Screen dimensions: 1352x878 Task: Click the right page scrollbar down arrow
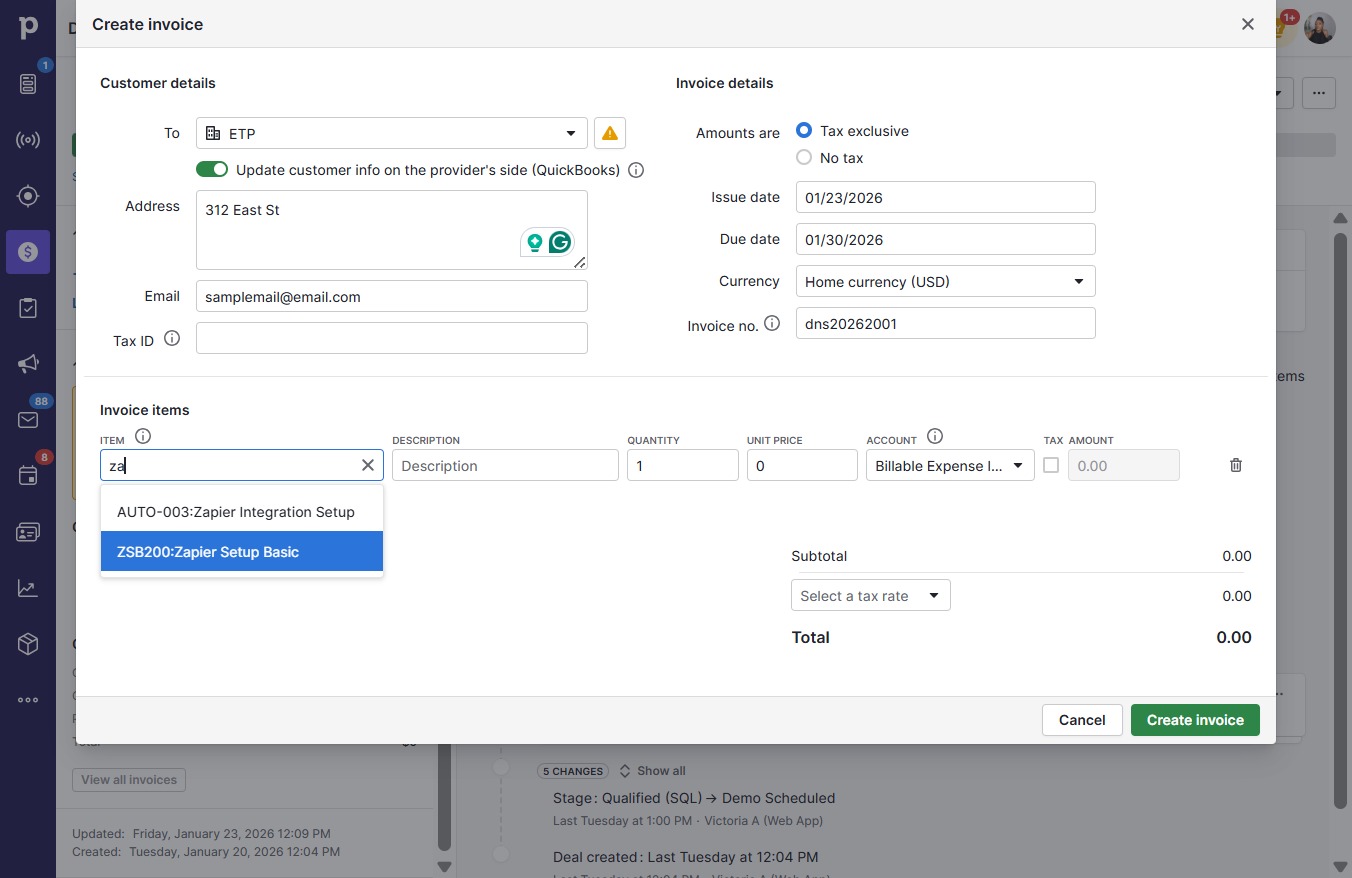tap(1341, 866)
